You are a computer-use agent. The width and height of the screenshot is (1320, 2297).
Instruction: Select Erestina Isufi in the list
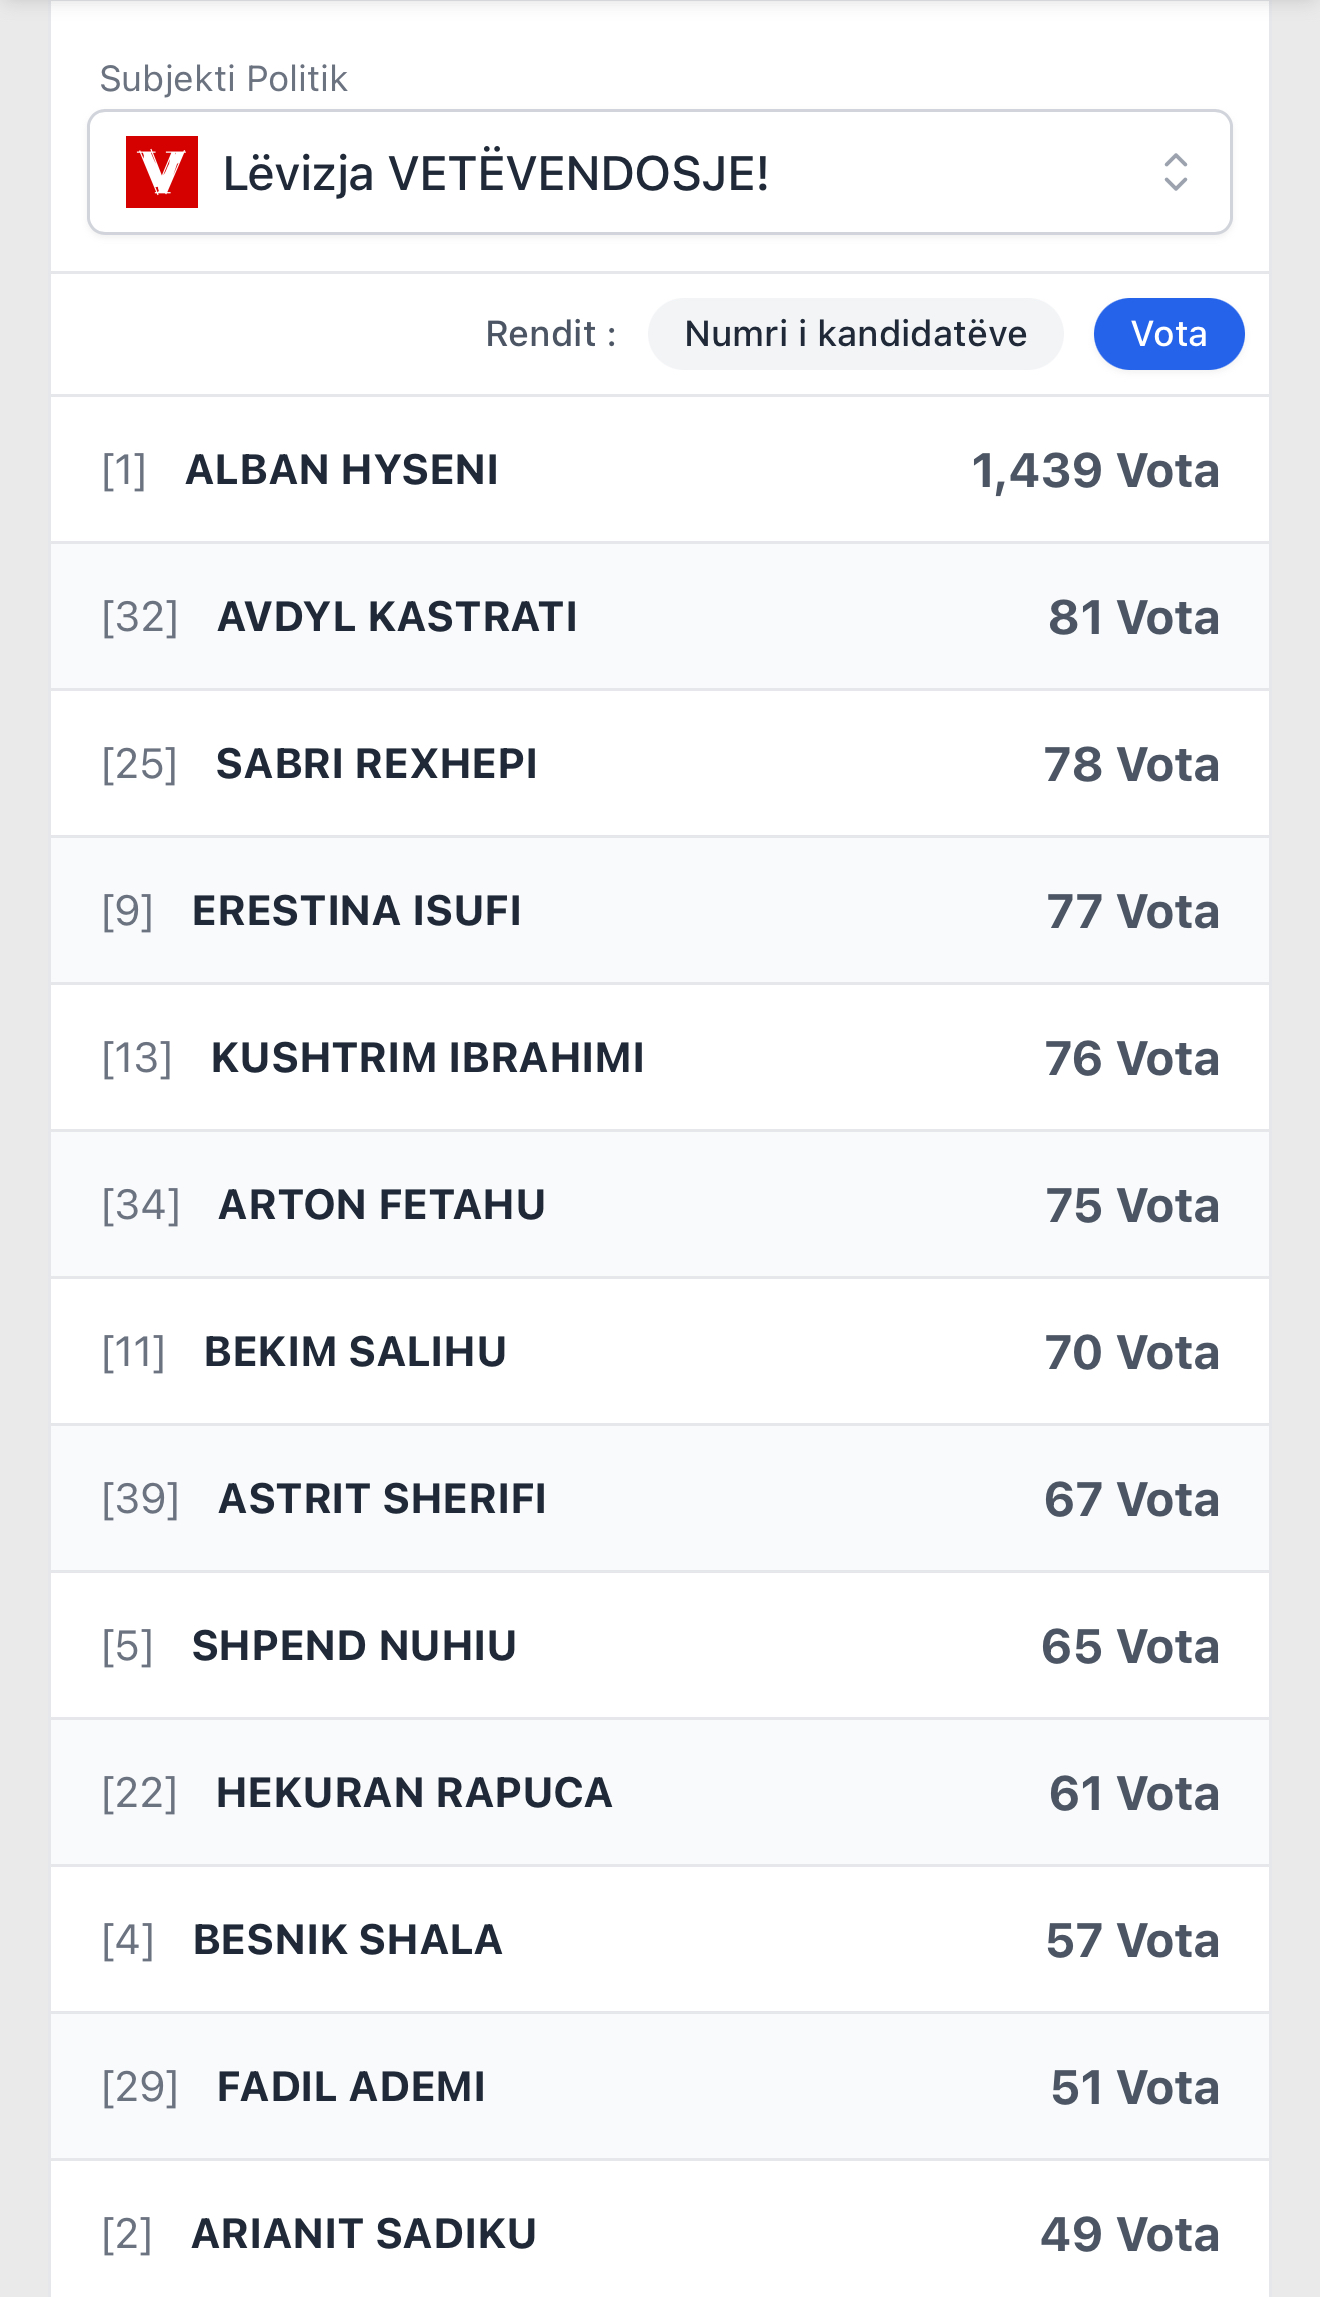(660, 911)
